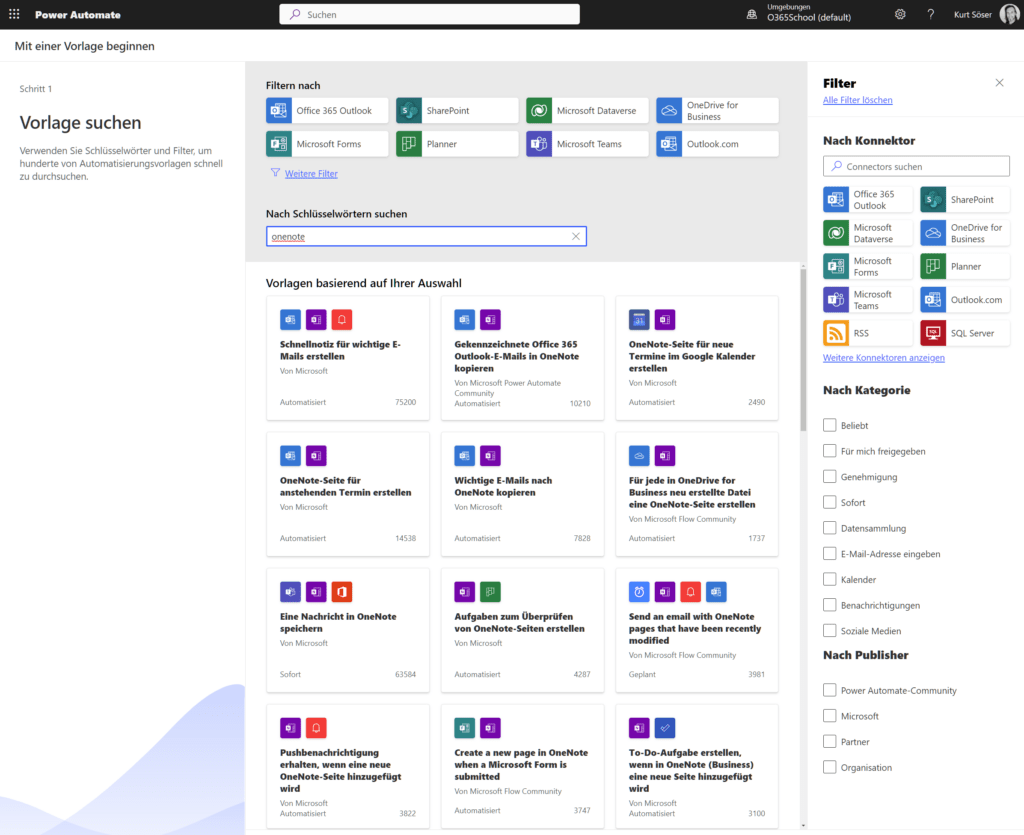Screen dimensions: 1024x835
Task: Toggle the Genehmigung checkbox
Action: [x=829, y=477]
